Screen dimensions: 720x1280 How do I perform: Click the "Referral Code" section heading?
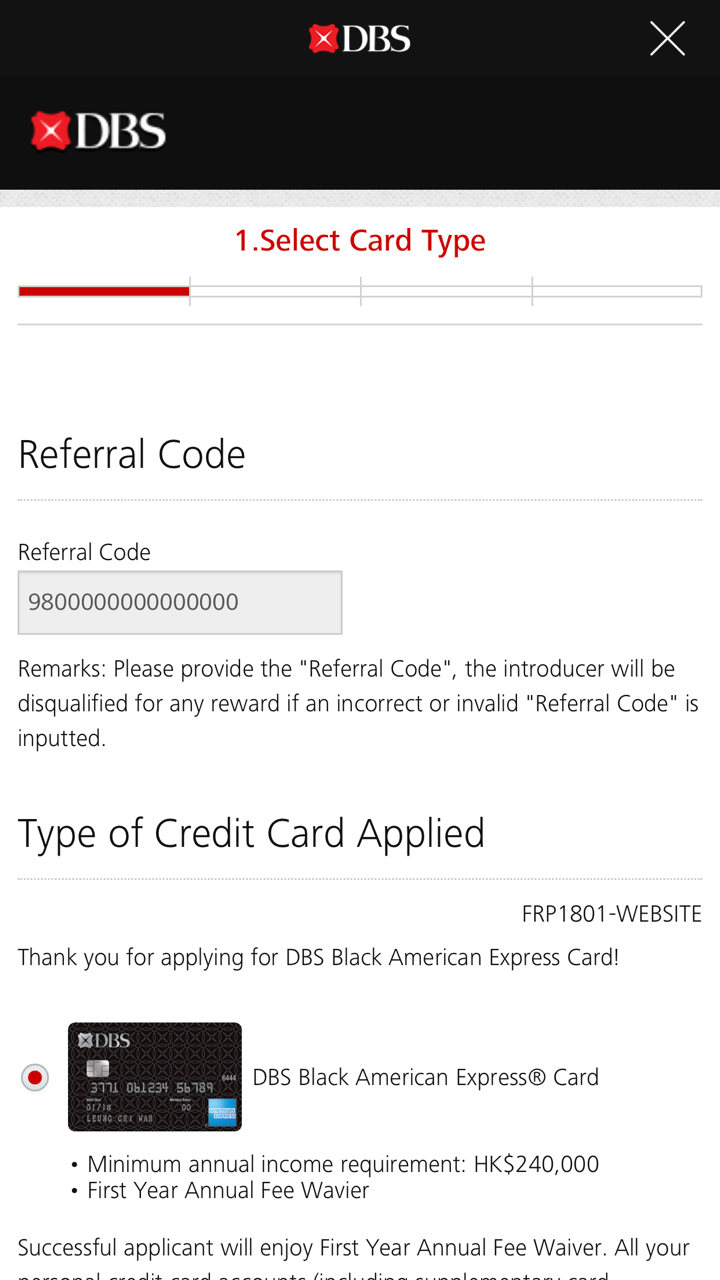coord(132,455)
